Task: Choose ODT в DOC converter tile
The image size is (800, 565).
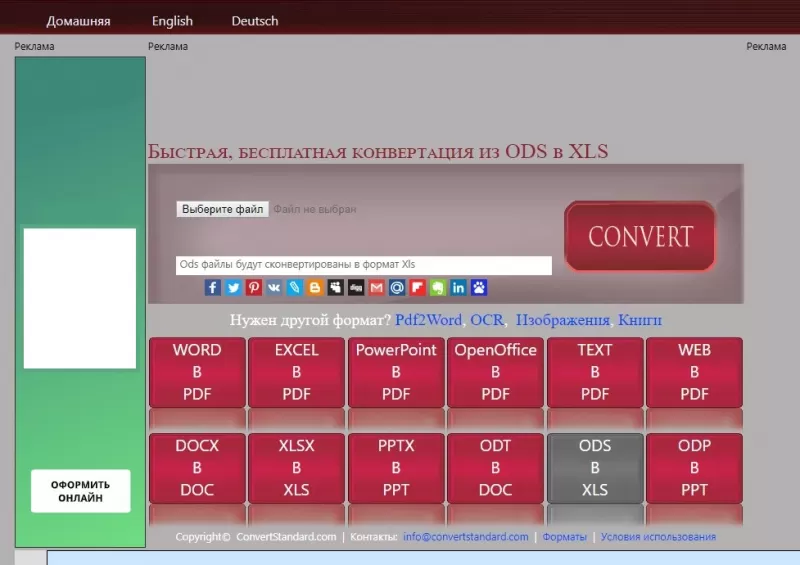Action: point(495,468)
